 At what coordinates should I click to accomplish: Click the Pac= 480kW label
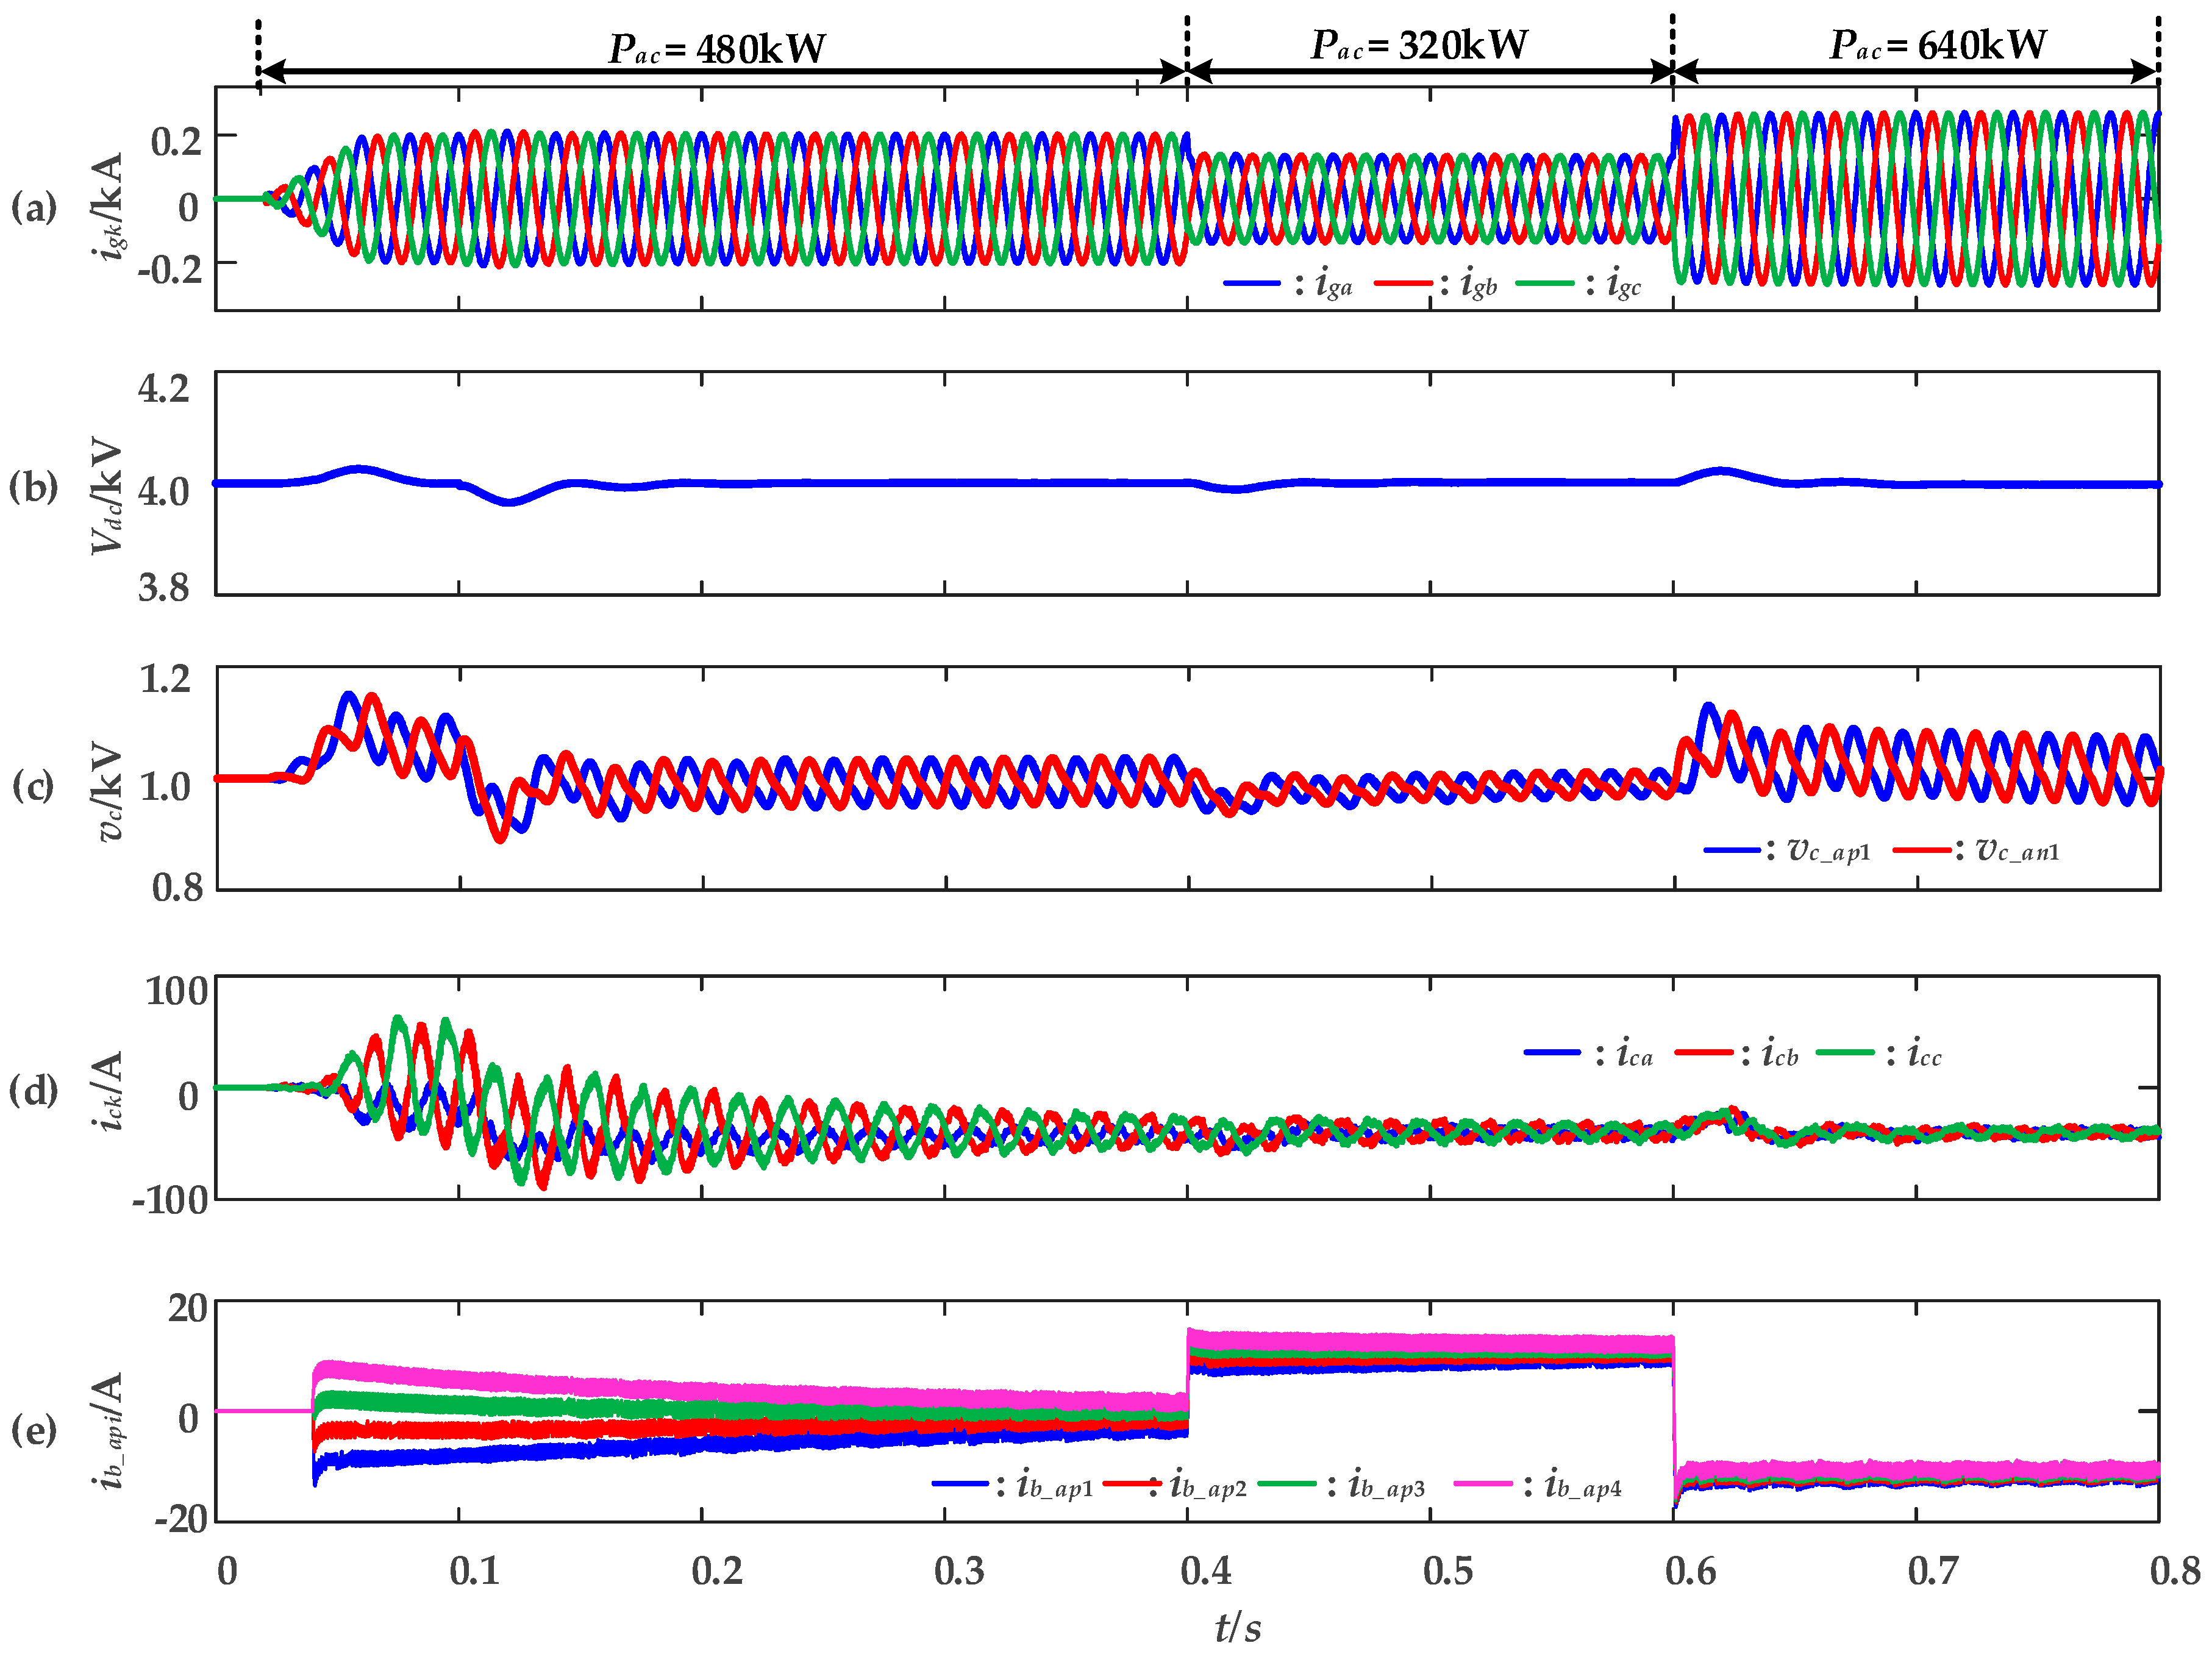717,48
